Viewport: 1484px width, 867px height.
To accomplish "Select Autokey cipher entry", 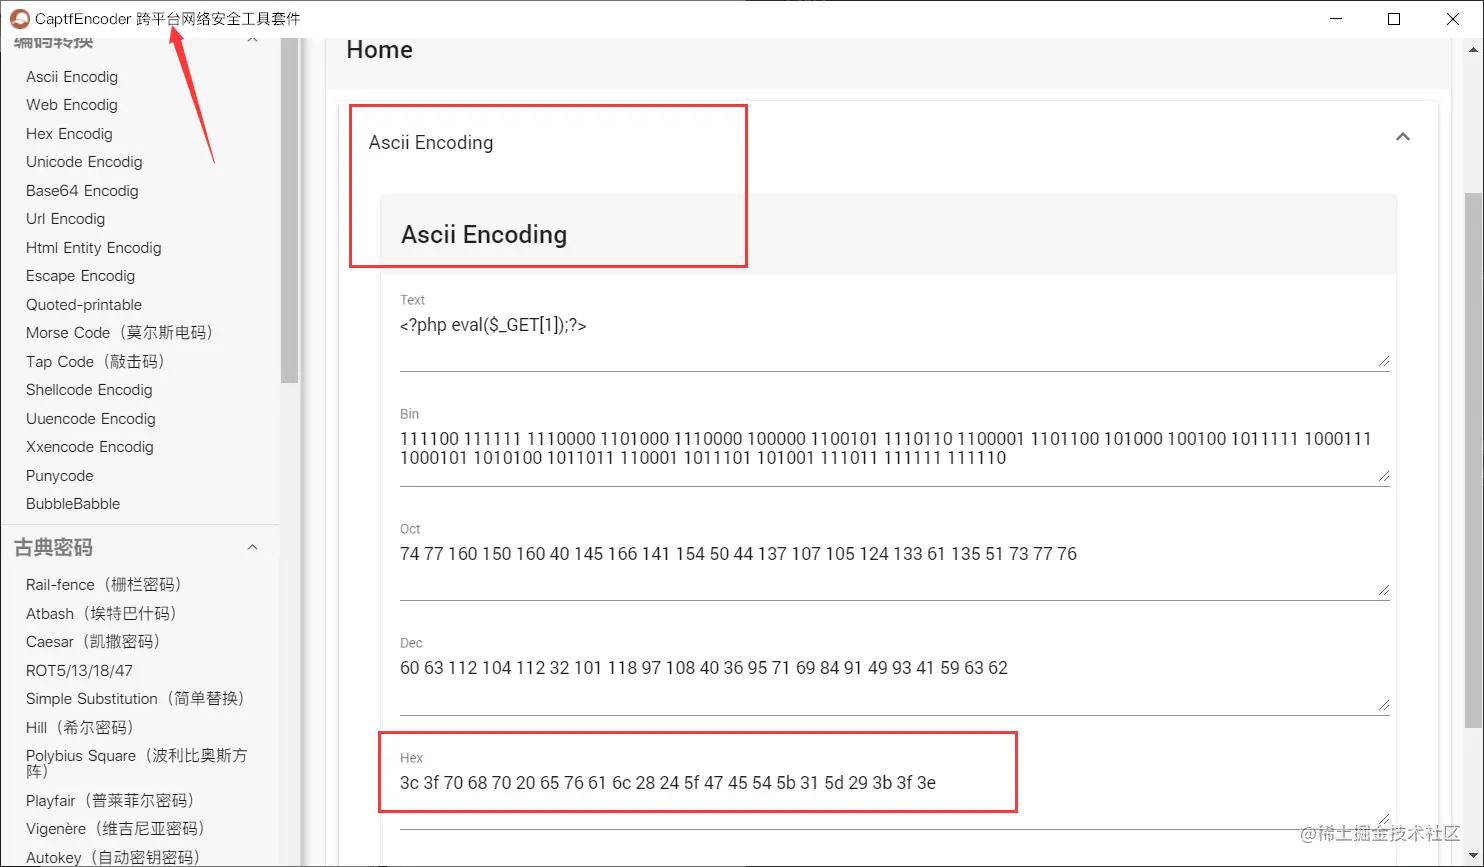I will coord(113,858).
